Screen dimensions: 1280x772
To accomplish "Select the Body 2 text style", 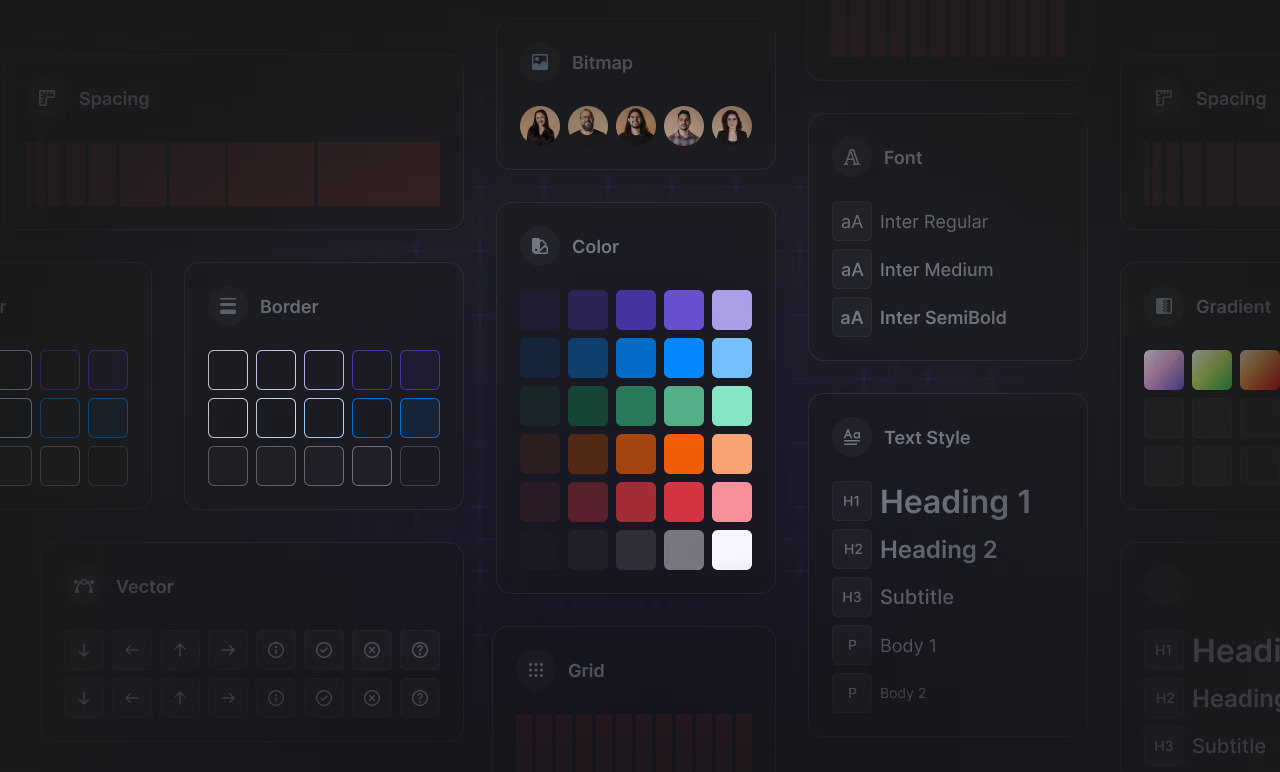I will coord(902,693).
